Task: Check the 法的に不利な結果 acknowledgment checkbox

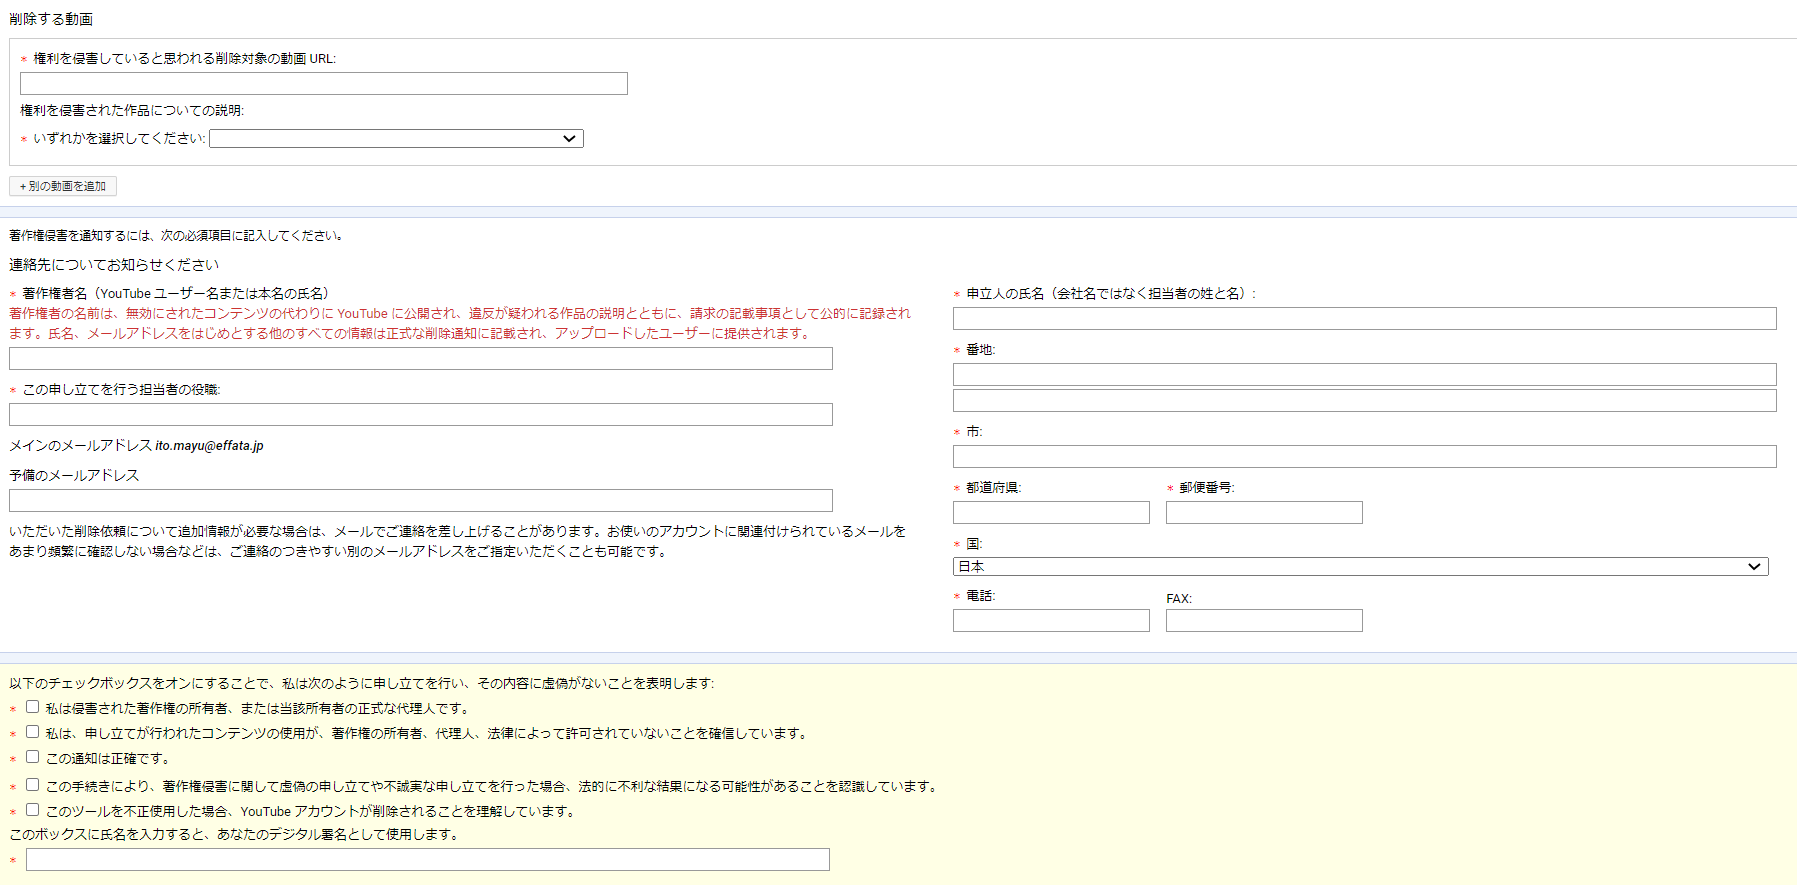Action: 33,785
